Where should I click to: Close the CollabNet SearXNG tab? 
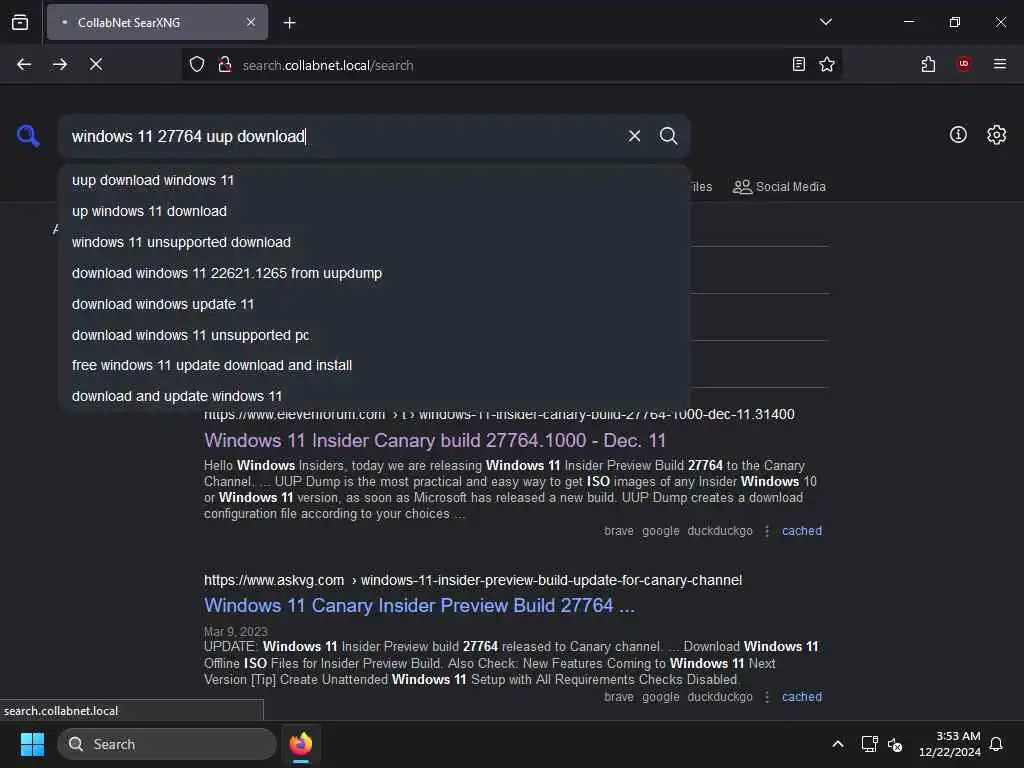tap(251, 22)
